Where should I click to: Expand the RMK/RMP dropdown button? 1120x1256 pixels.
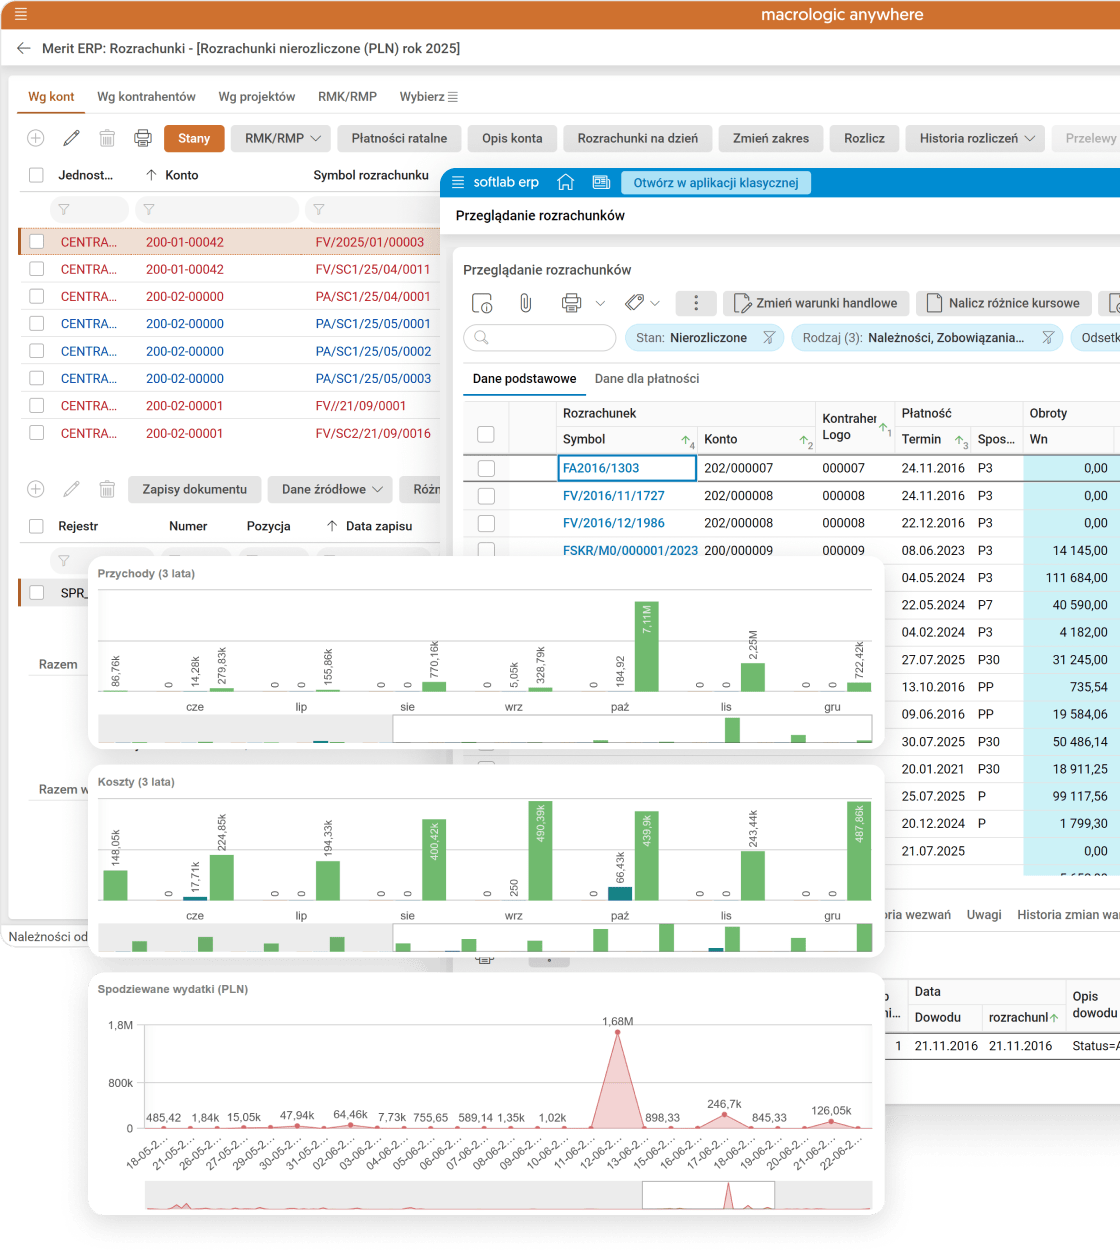(283, 138)
